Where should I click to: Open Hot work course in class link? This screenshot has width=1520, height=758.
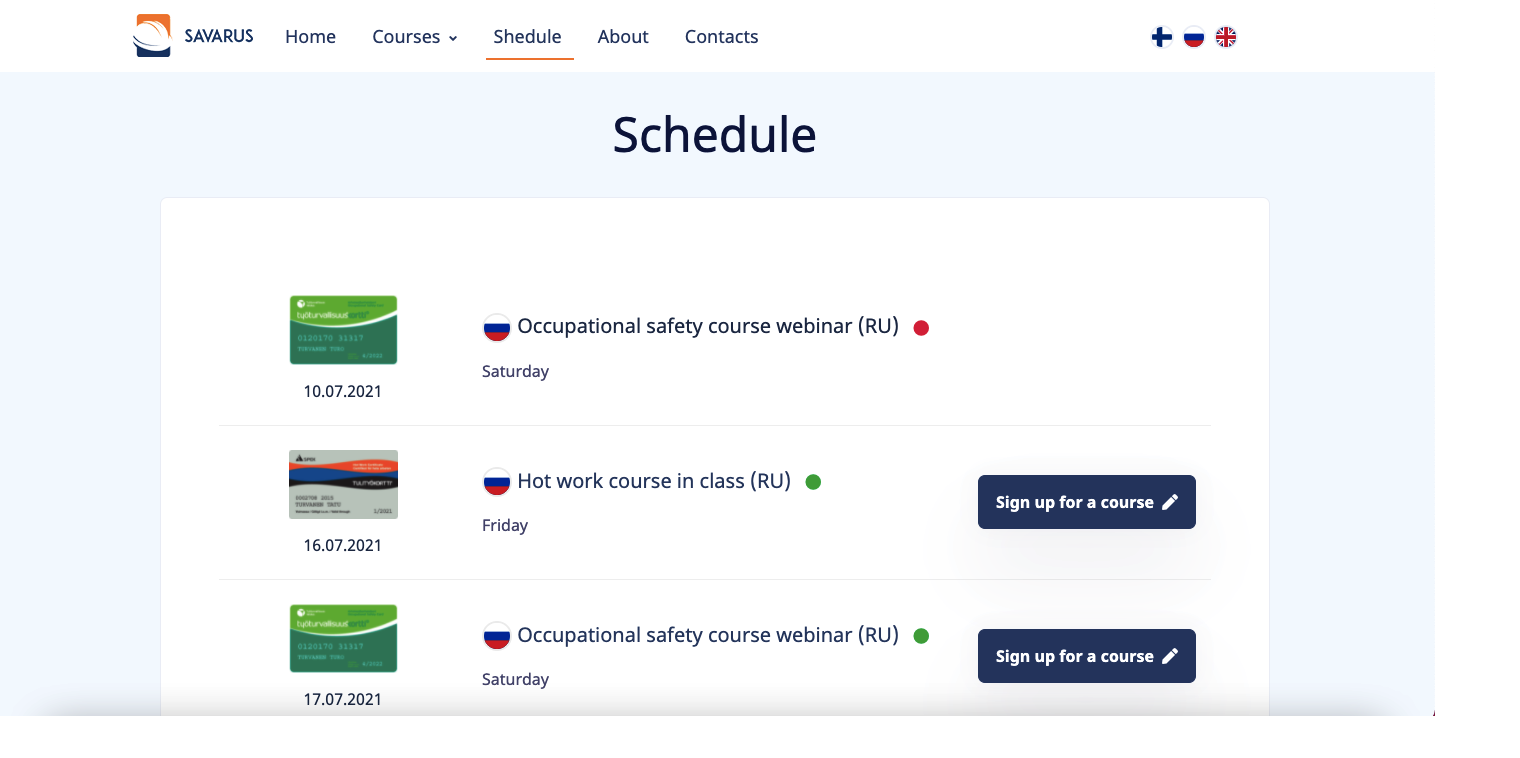point(654,482)
